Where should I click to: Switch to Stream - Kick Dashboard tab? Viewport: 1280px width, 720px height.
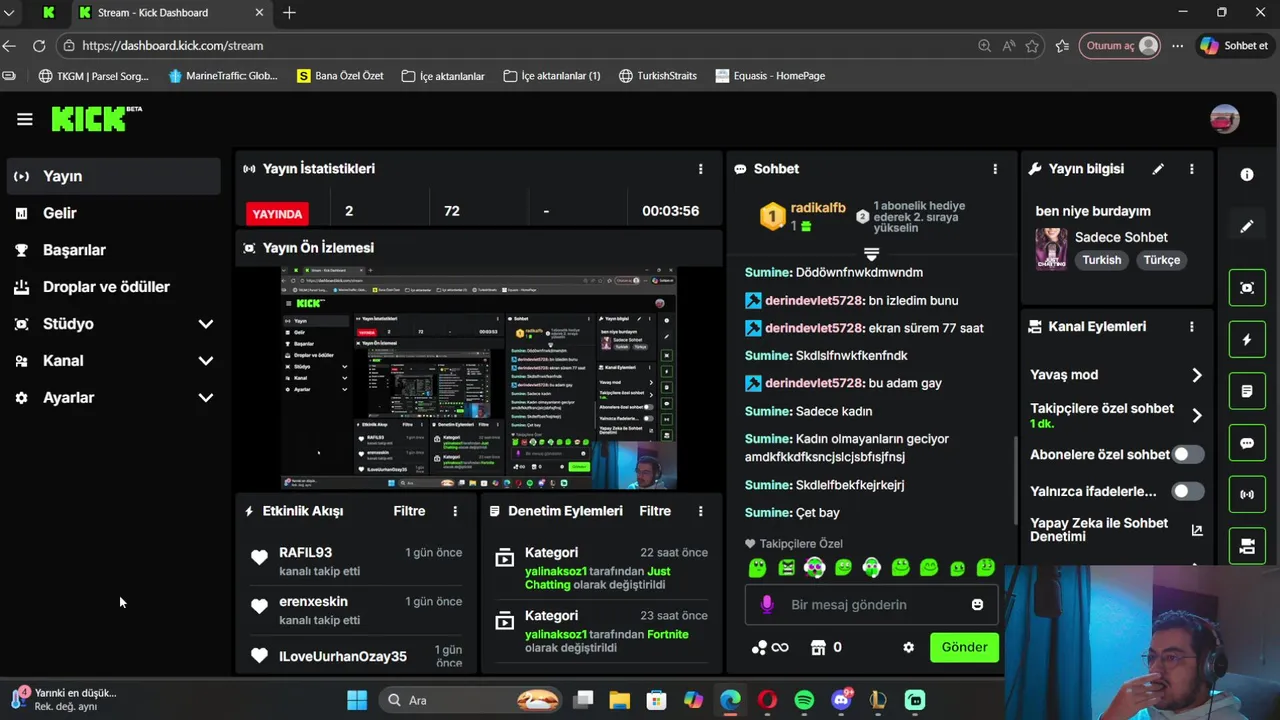[170, 12]
